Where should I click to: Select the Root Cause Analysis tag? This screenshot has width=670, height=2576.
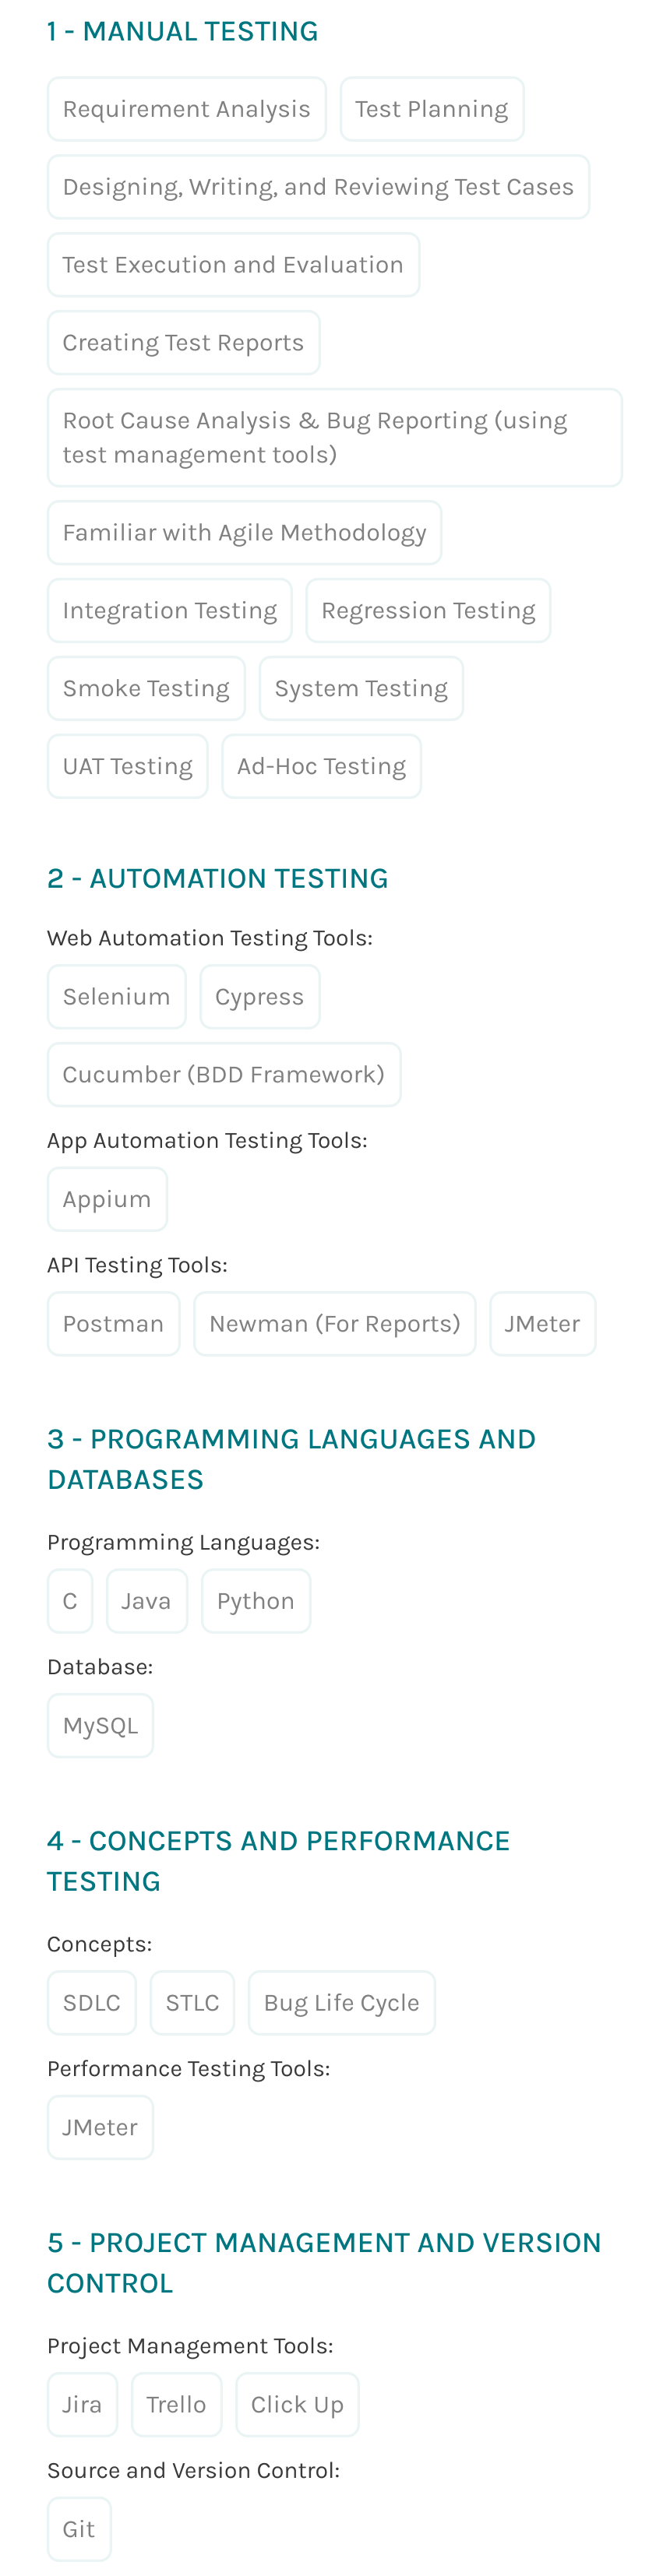tap(334, 438)
